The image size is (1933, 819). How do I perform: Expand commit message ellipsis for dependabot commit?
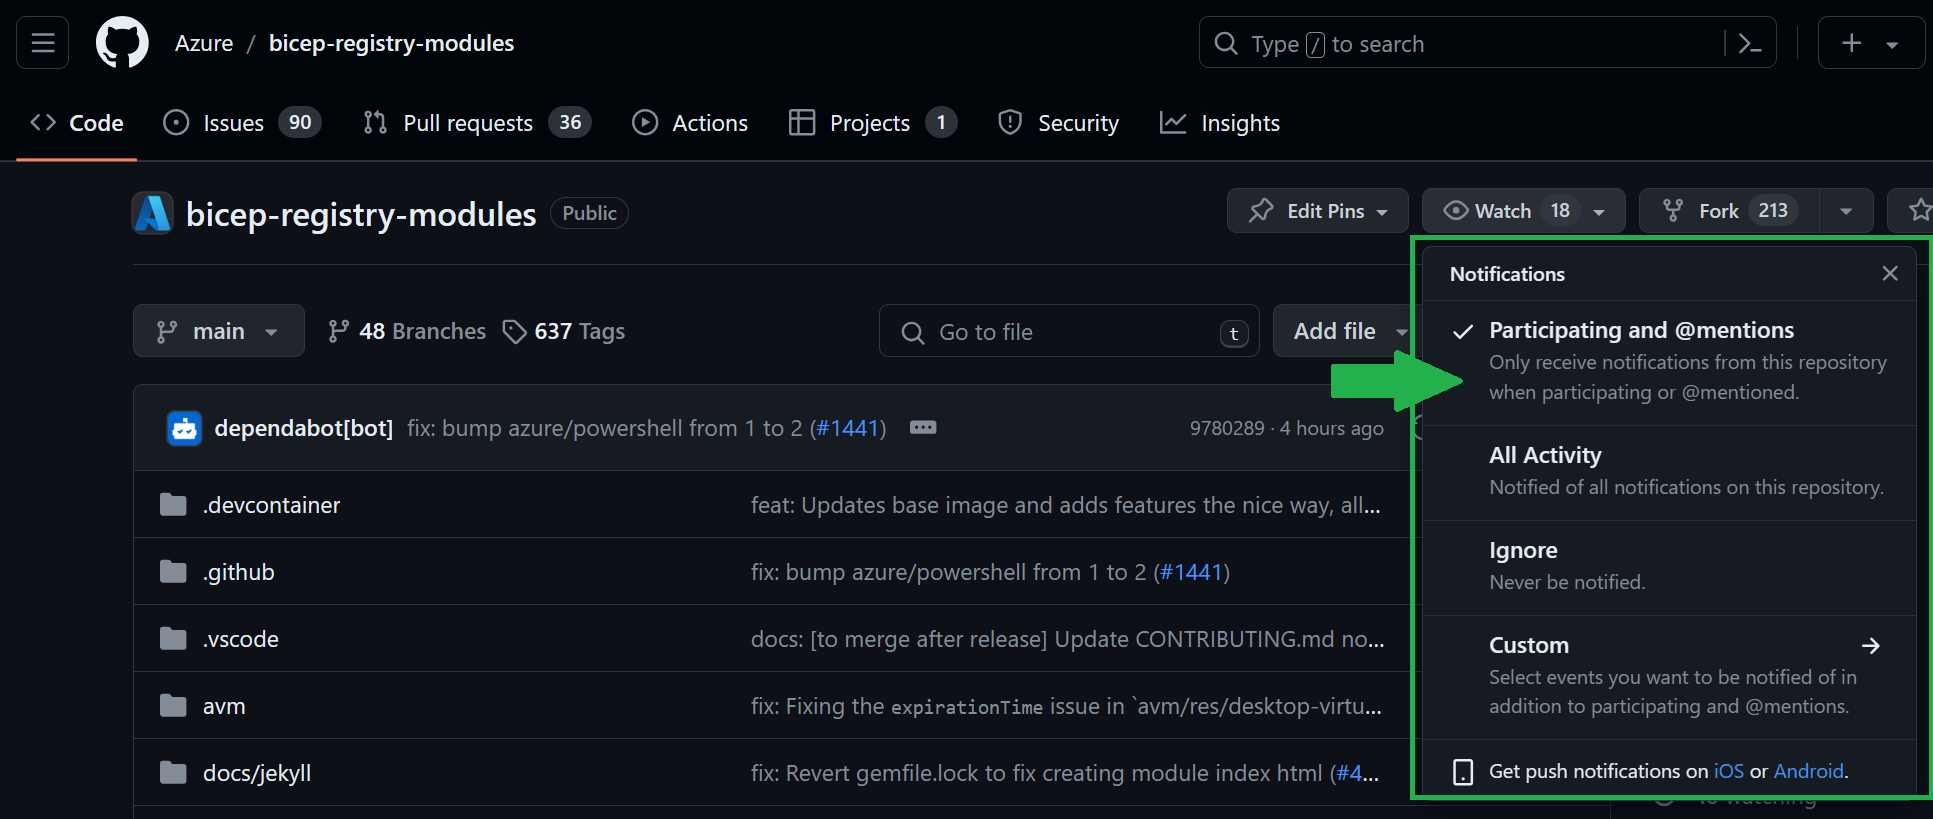[x=923, y=428]
